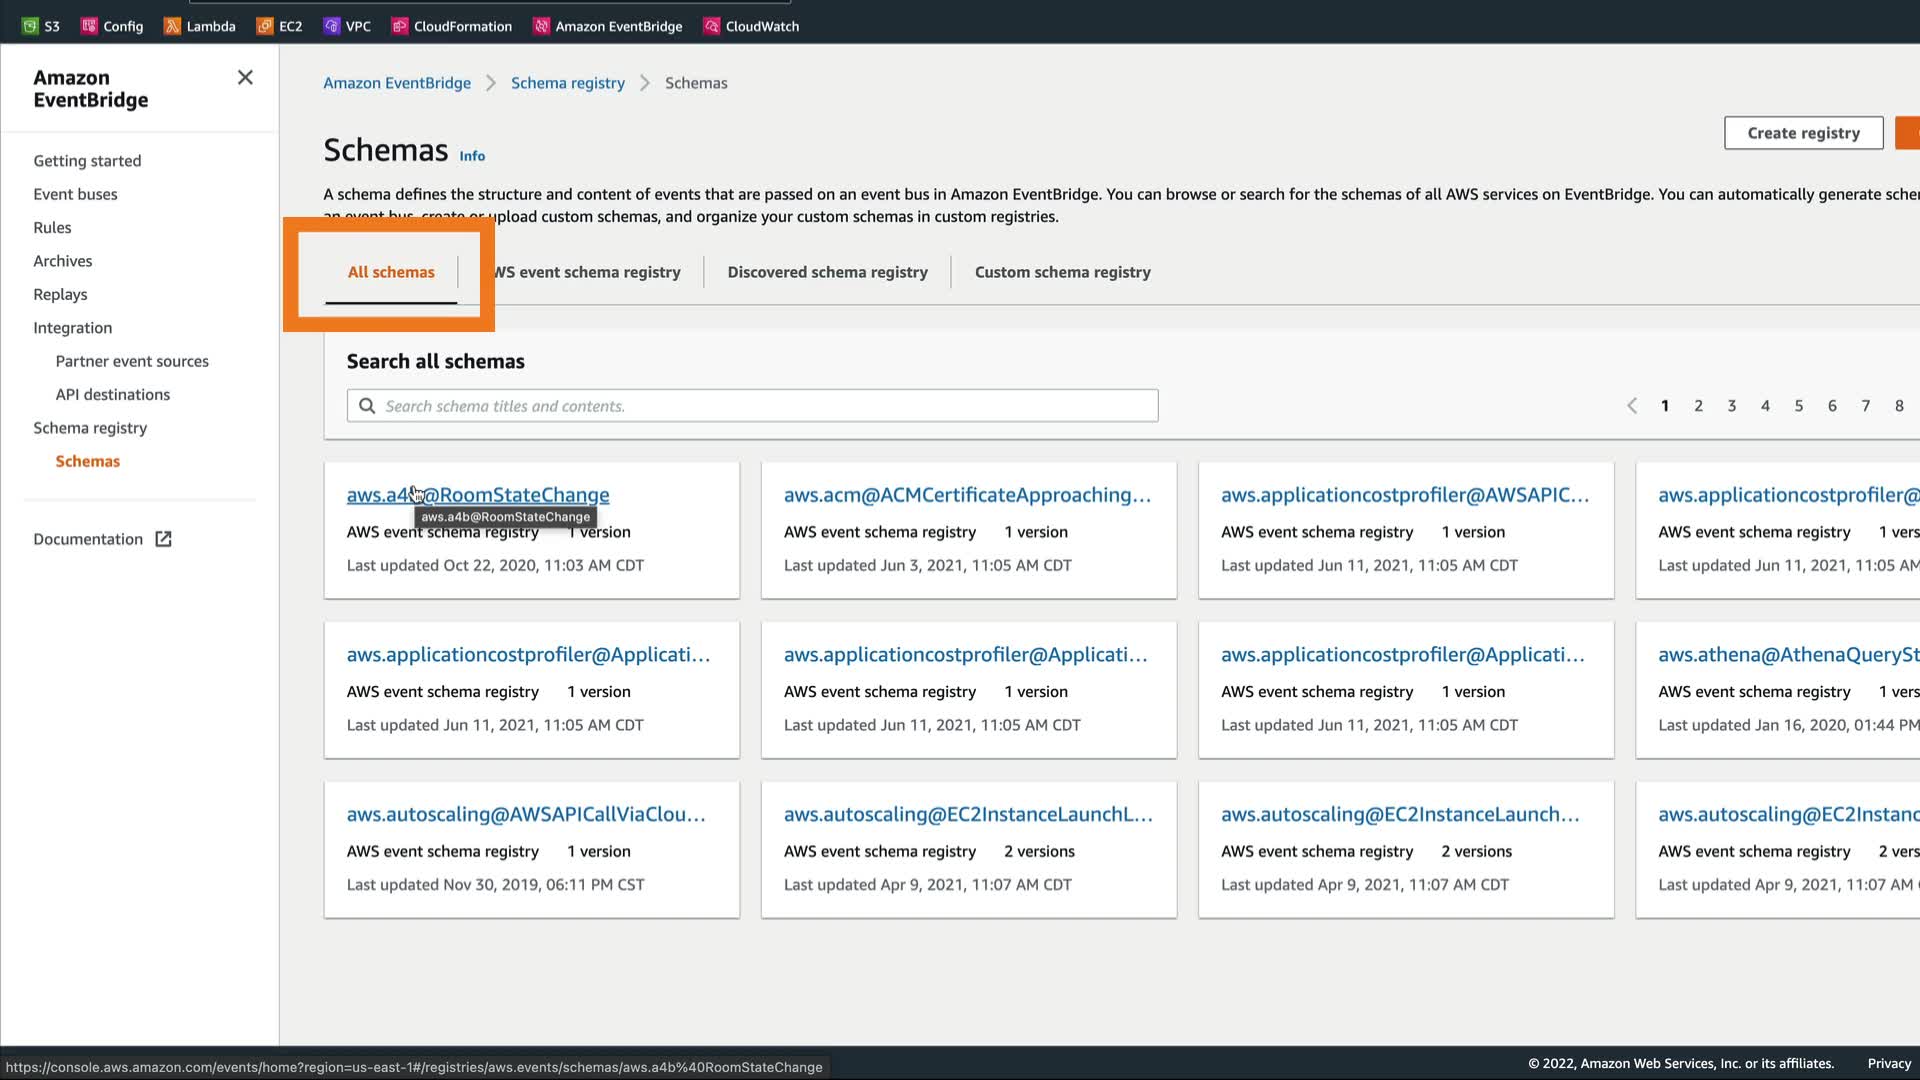Open Event buses in sidebar
The height and width of the screenshot is (1080, 1920).
pyautogui.click(x=75, y=194)
